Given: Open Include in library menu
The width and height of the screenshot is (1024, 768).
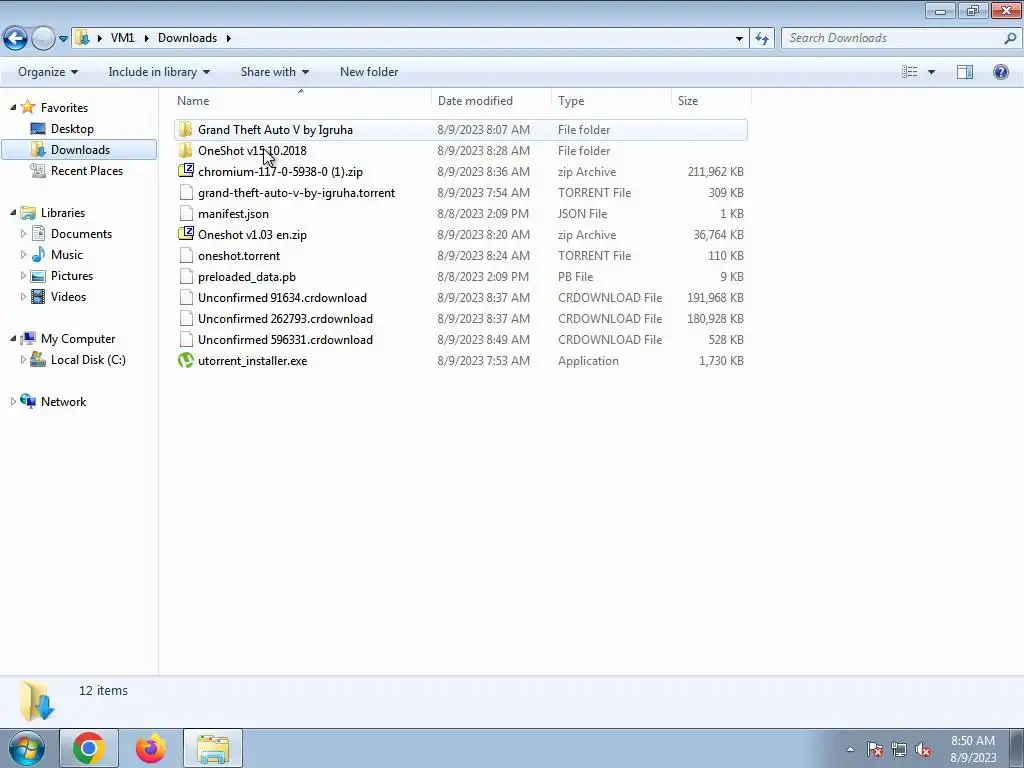Looking at the screenshot, I should pos(159,72).
